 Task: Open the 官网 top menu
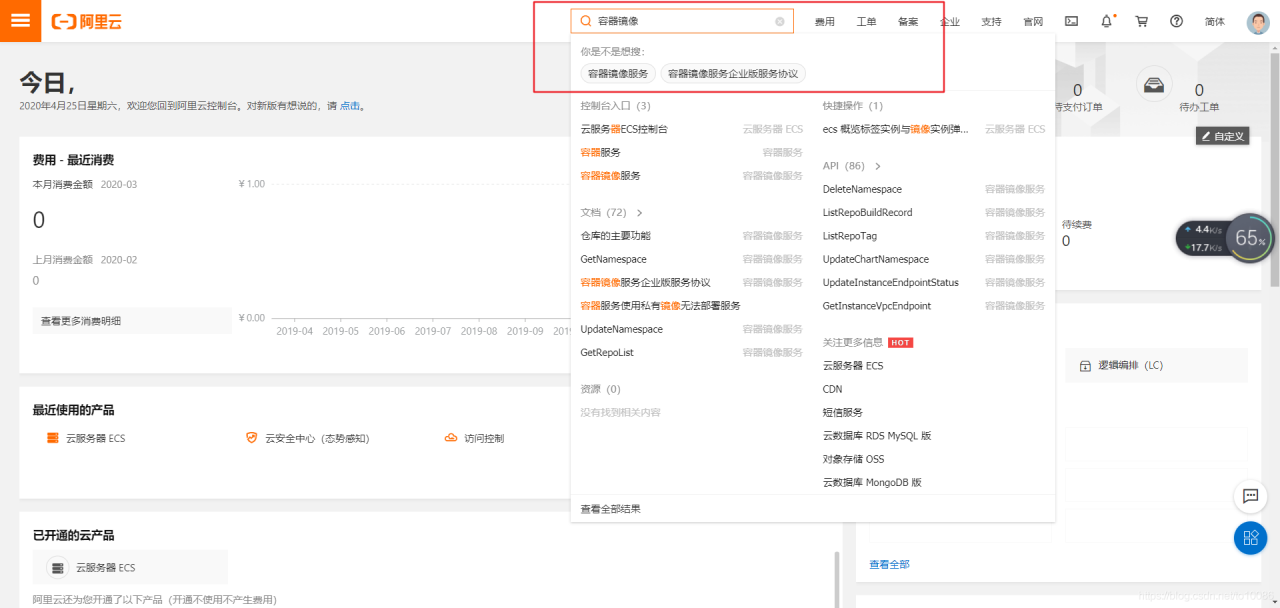1033,21
